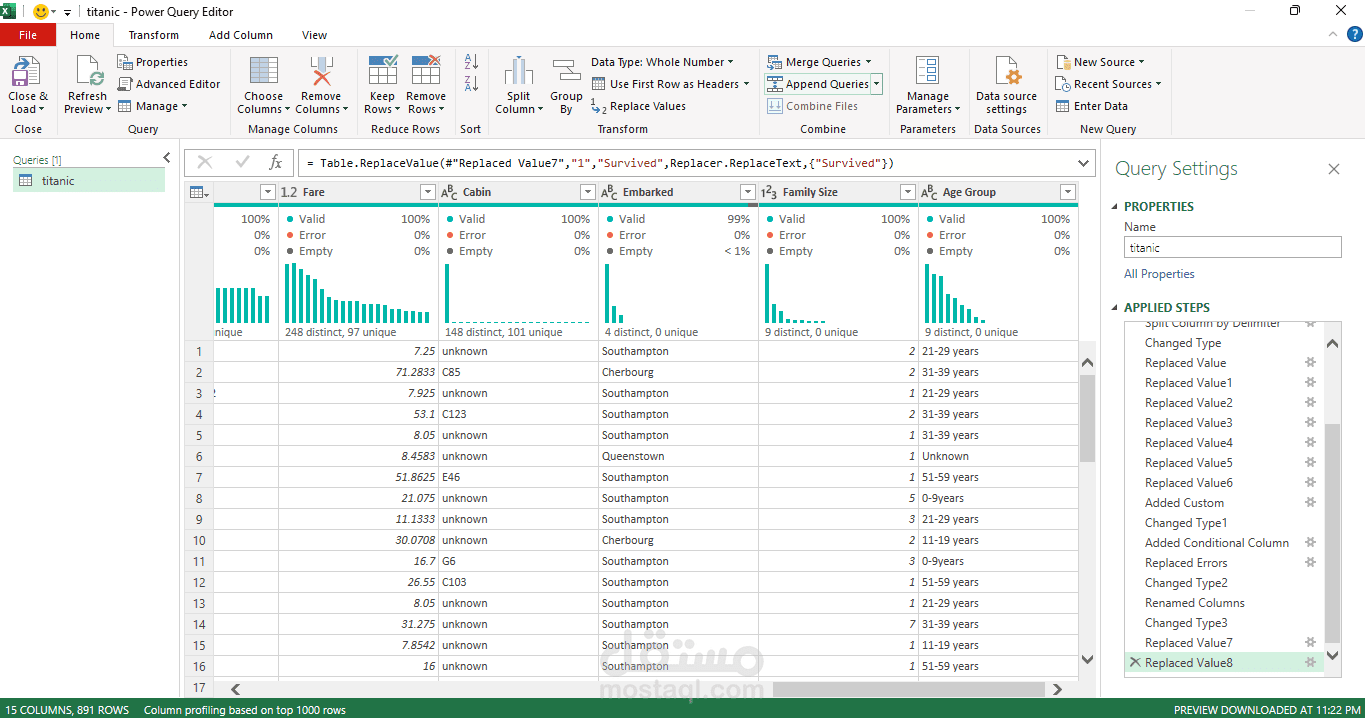Collapse the APPLIED STEPS section
Screen dimensions: 1365x718
pos(1116,308)
